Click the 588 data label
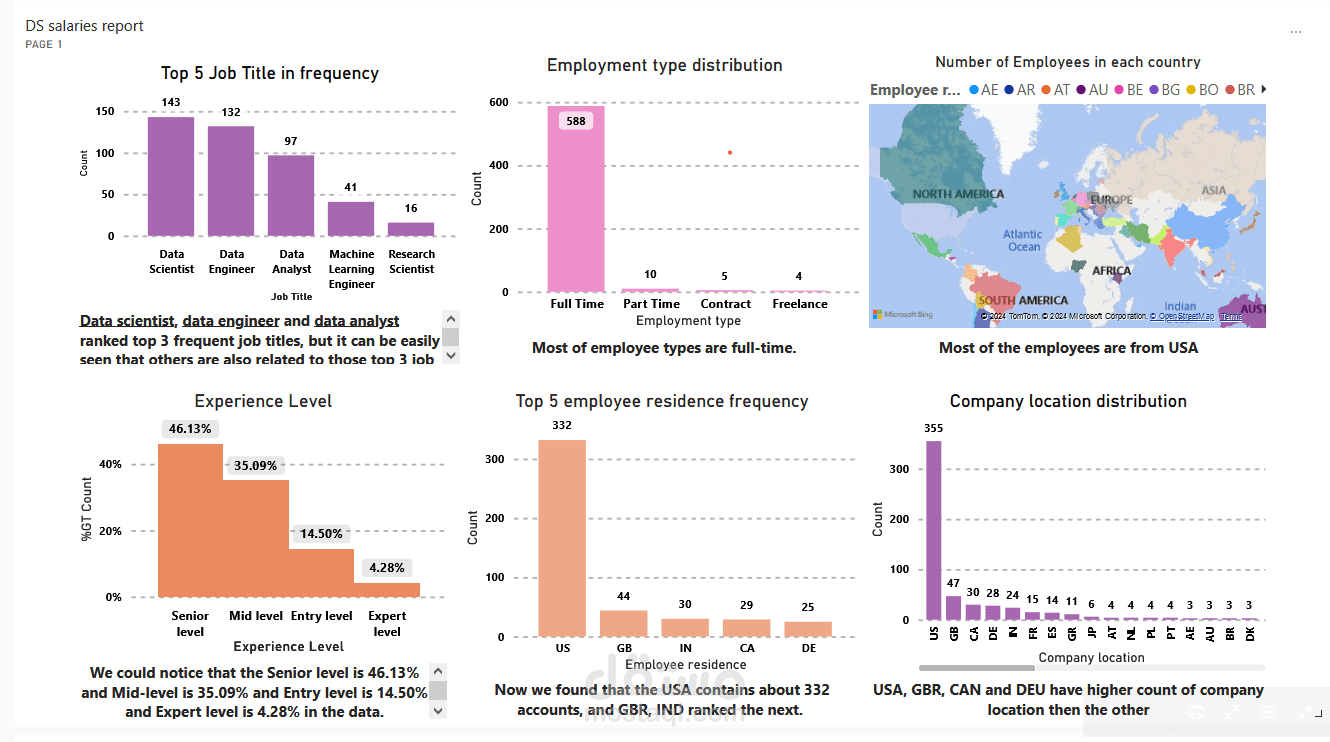Viewport: 1330px width, 742px height. [576, 121]
